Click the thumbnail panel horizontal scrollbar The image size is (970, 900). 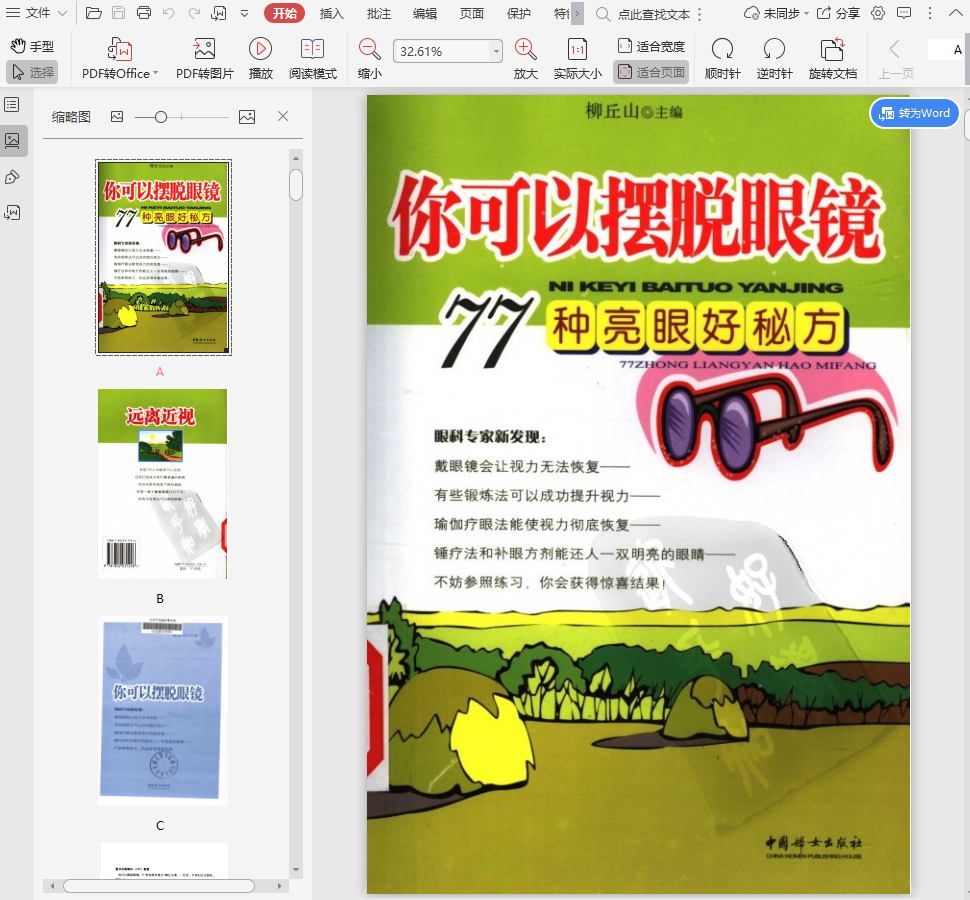(159, 886)
